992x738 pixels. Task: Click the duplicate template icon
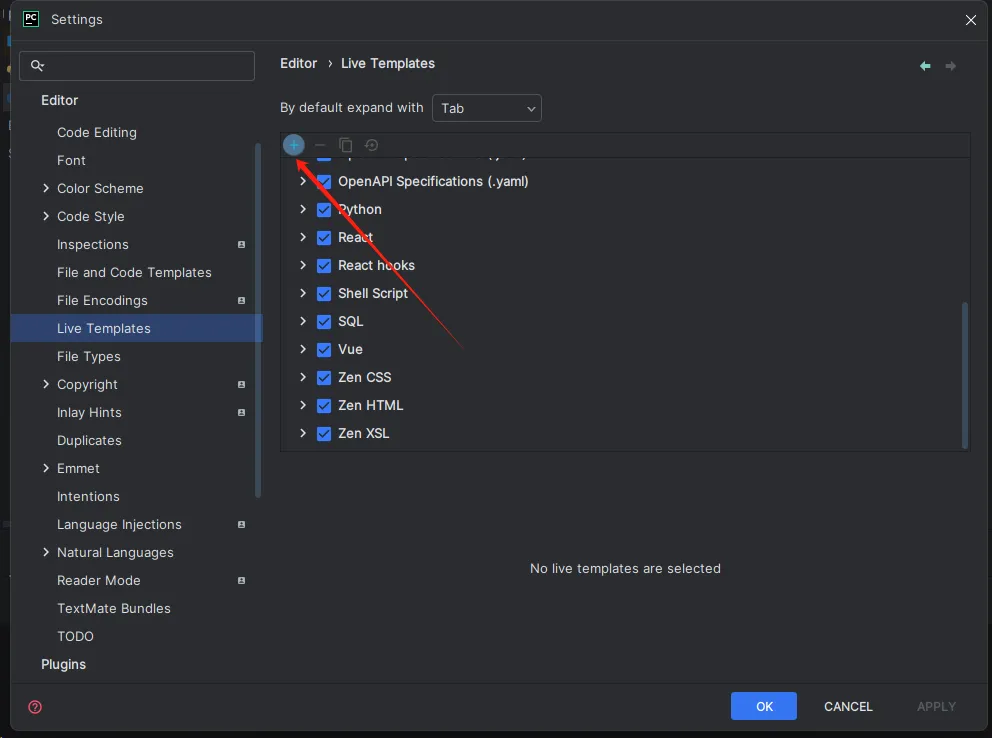click(x=345, y=145)
